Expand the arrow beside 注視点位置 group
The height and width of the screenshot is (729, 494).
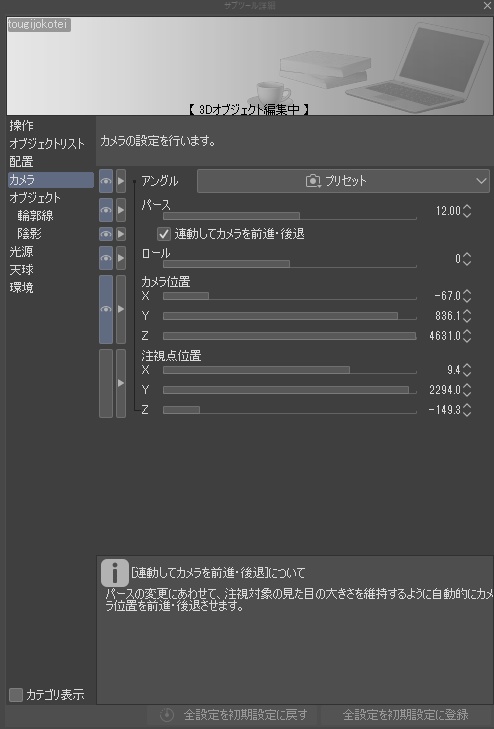(121, 383)
